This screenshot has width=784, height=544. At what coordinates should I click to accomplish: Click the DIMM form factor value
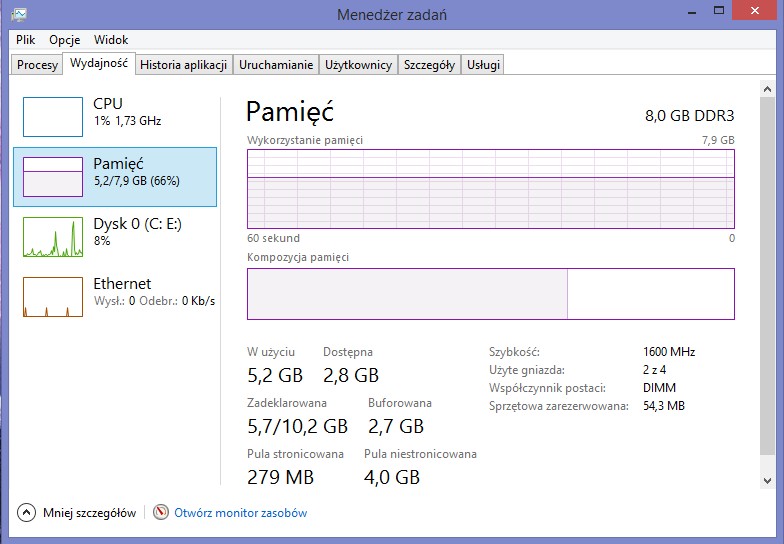click(660, 388)
